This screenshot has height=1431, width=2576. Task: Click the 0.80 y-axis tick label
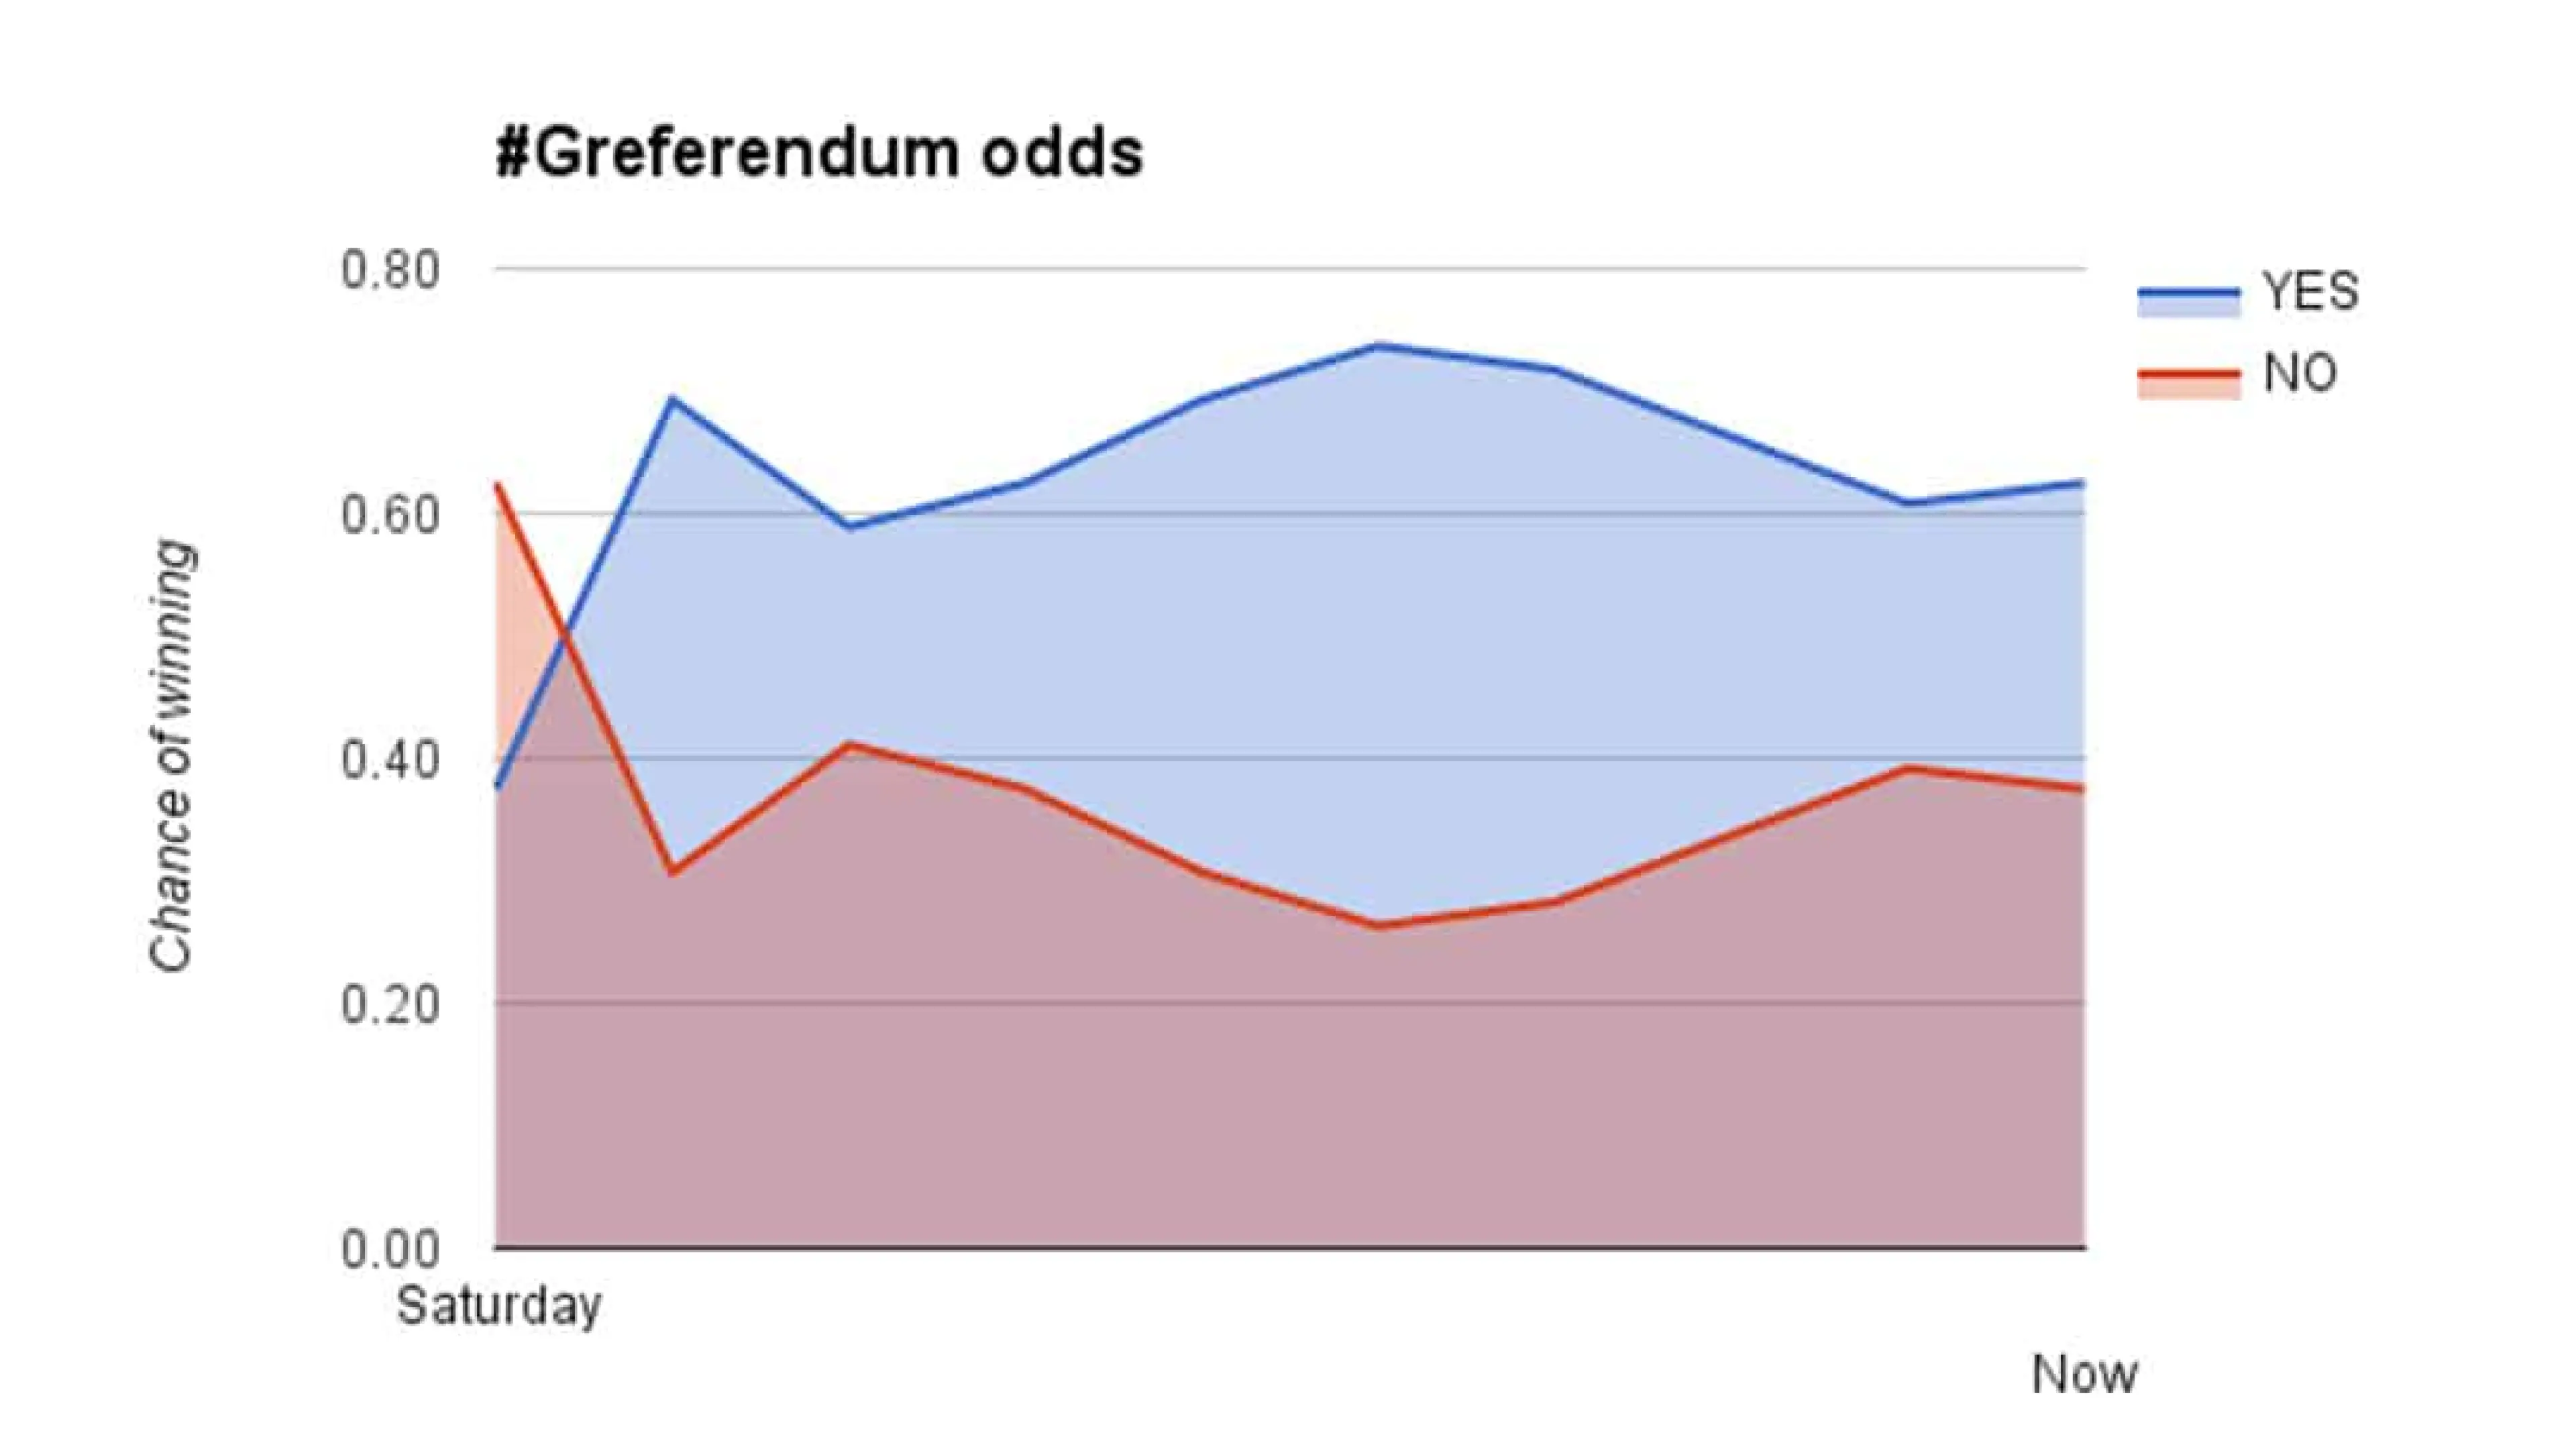pyautogui.click(x=390, y=270)
